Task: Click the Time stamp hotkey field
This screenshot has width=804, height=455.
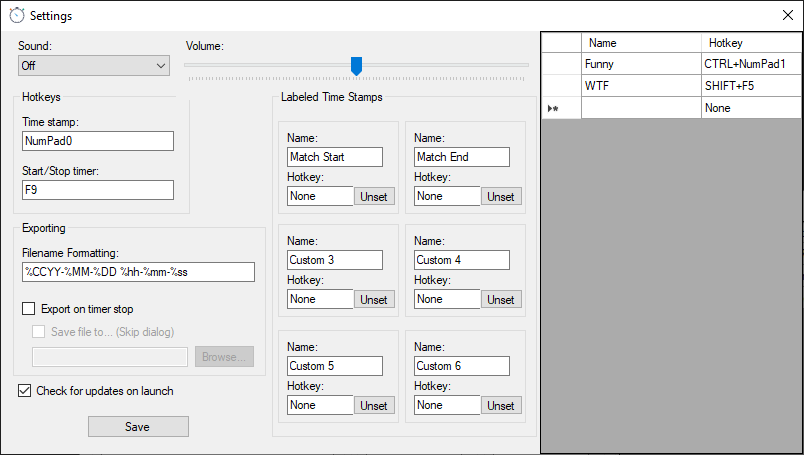Action: coord(97,141)
